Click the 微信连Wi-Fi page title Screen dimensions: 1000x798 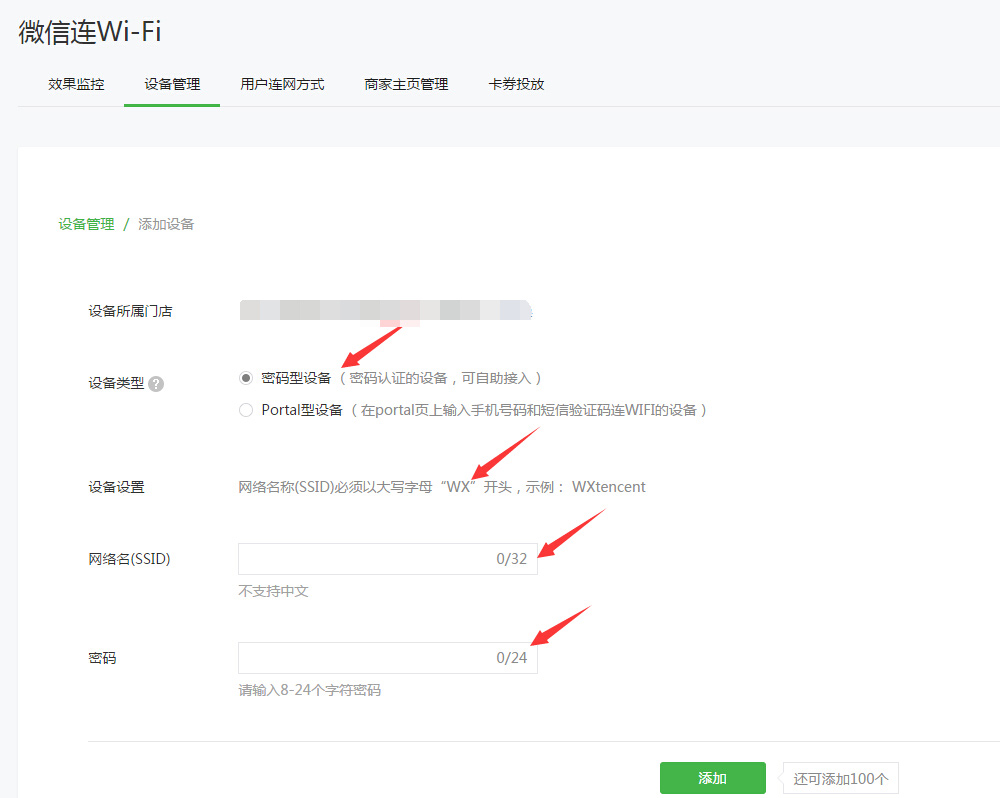tap(90, 31)
